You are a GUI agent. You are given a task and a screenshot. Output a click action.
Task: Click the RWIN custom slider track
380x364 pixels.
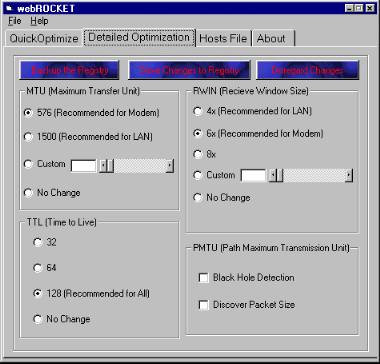(x=314, y=176)
